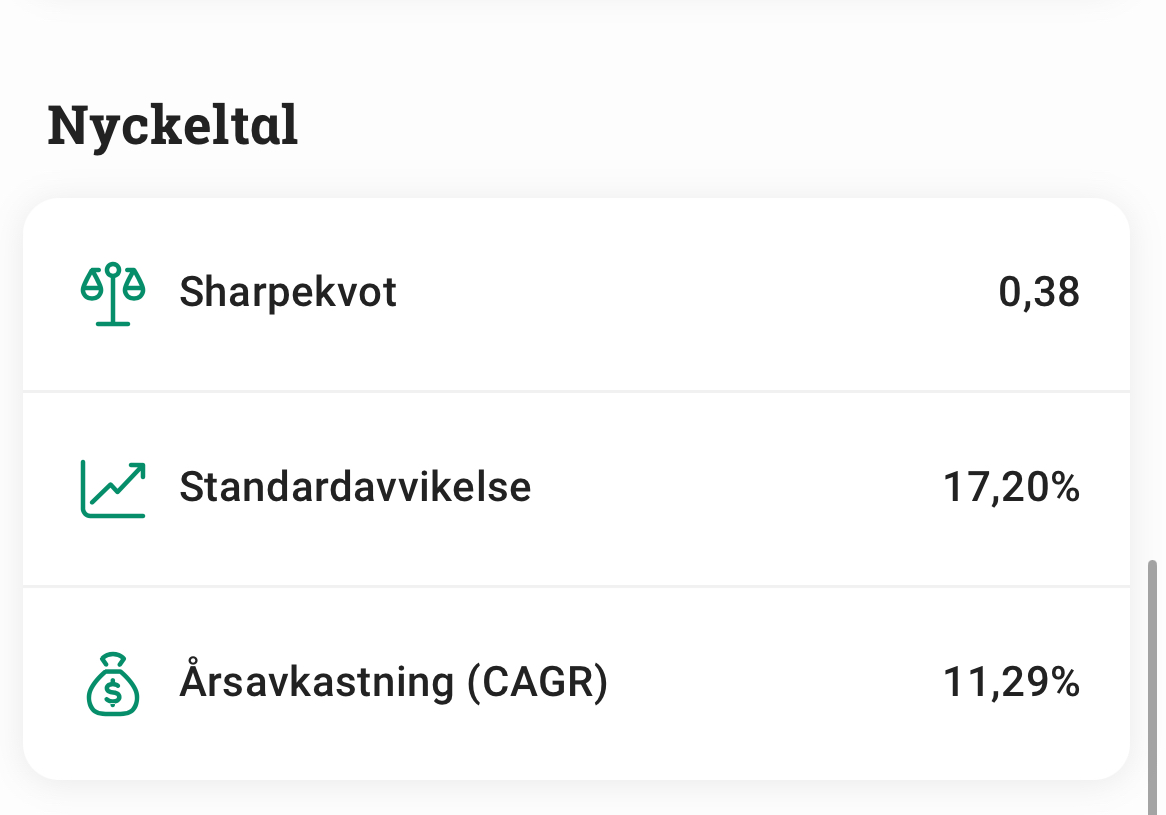Click the divider line above the Årsavkastning row
1166x815 pixels.
[x=576, y=586]
